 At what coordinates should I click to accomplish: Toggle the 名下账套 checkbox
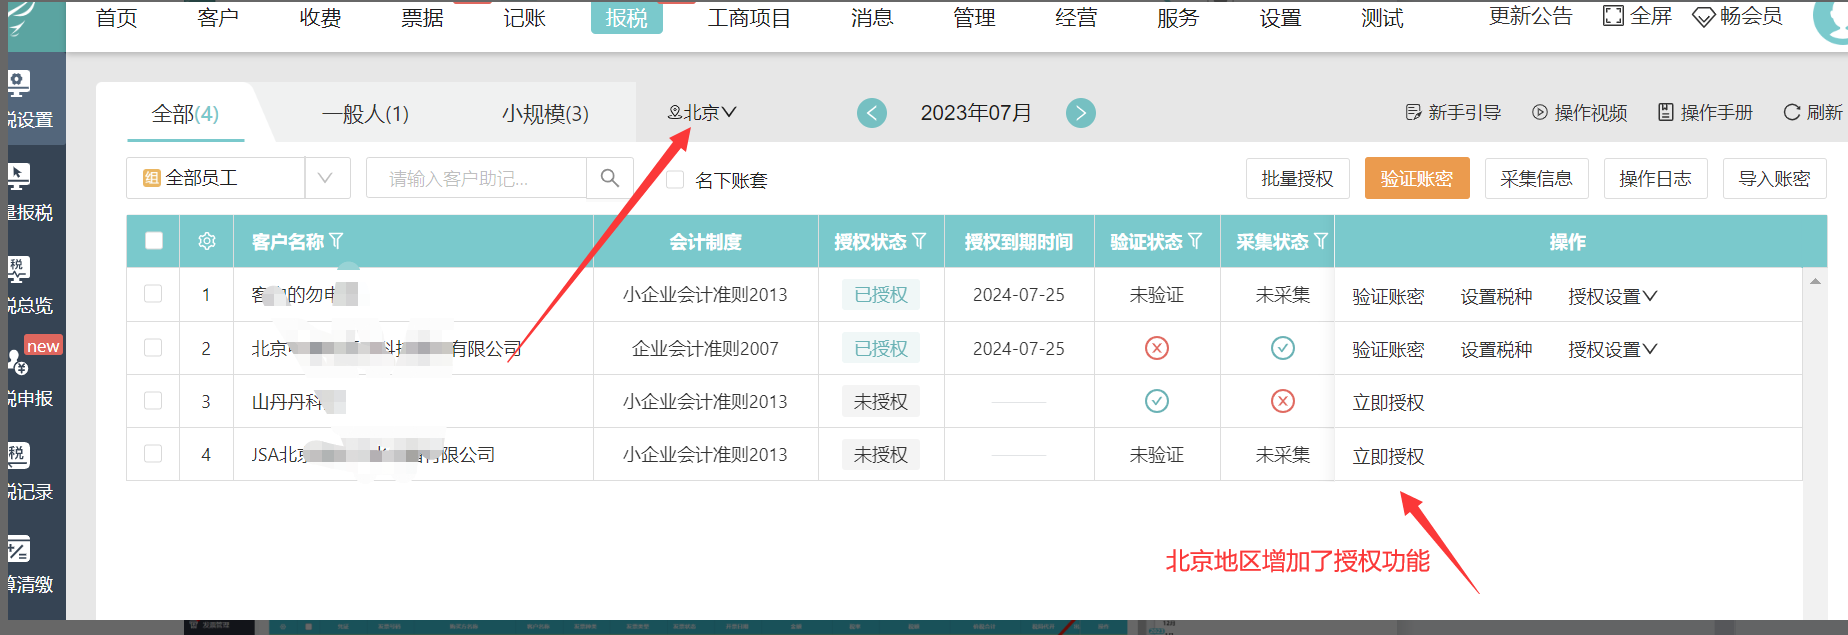(676, 179)
